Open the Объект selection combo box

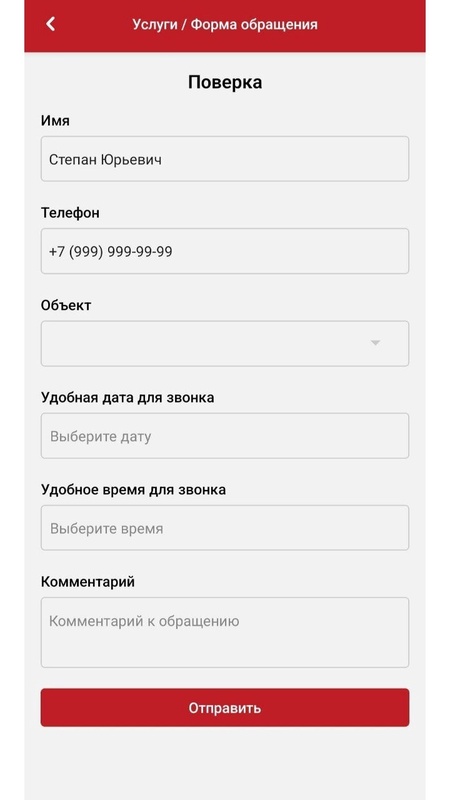point(225,343)
